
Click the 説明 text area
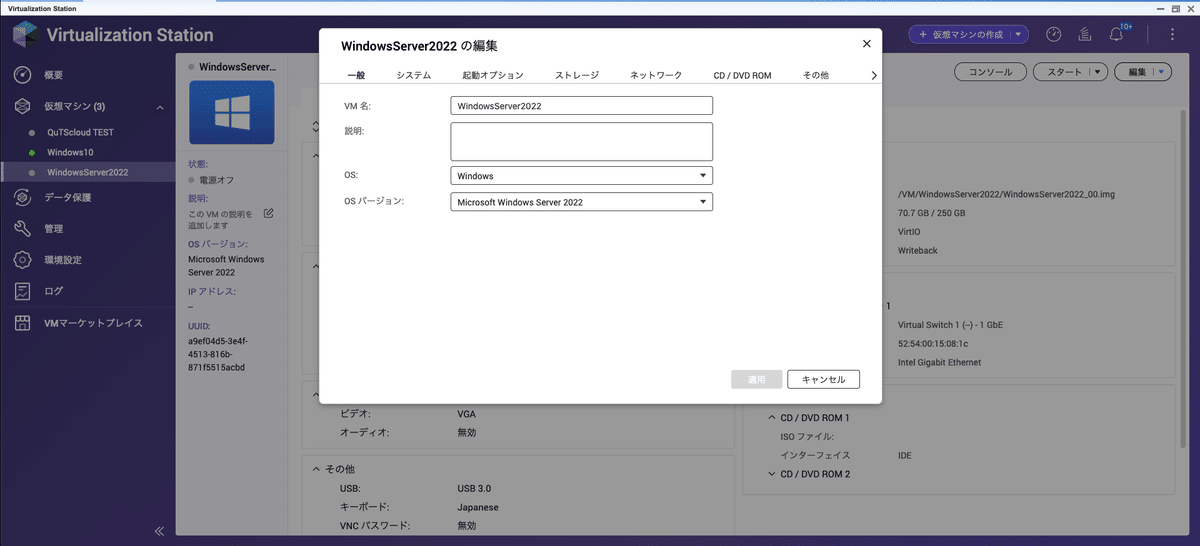(x=582, y=141)
